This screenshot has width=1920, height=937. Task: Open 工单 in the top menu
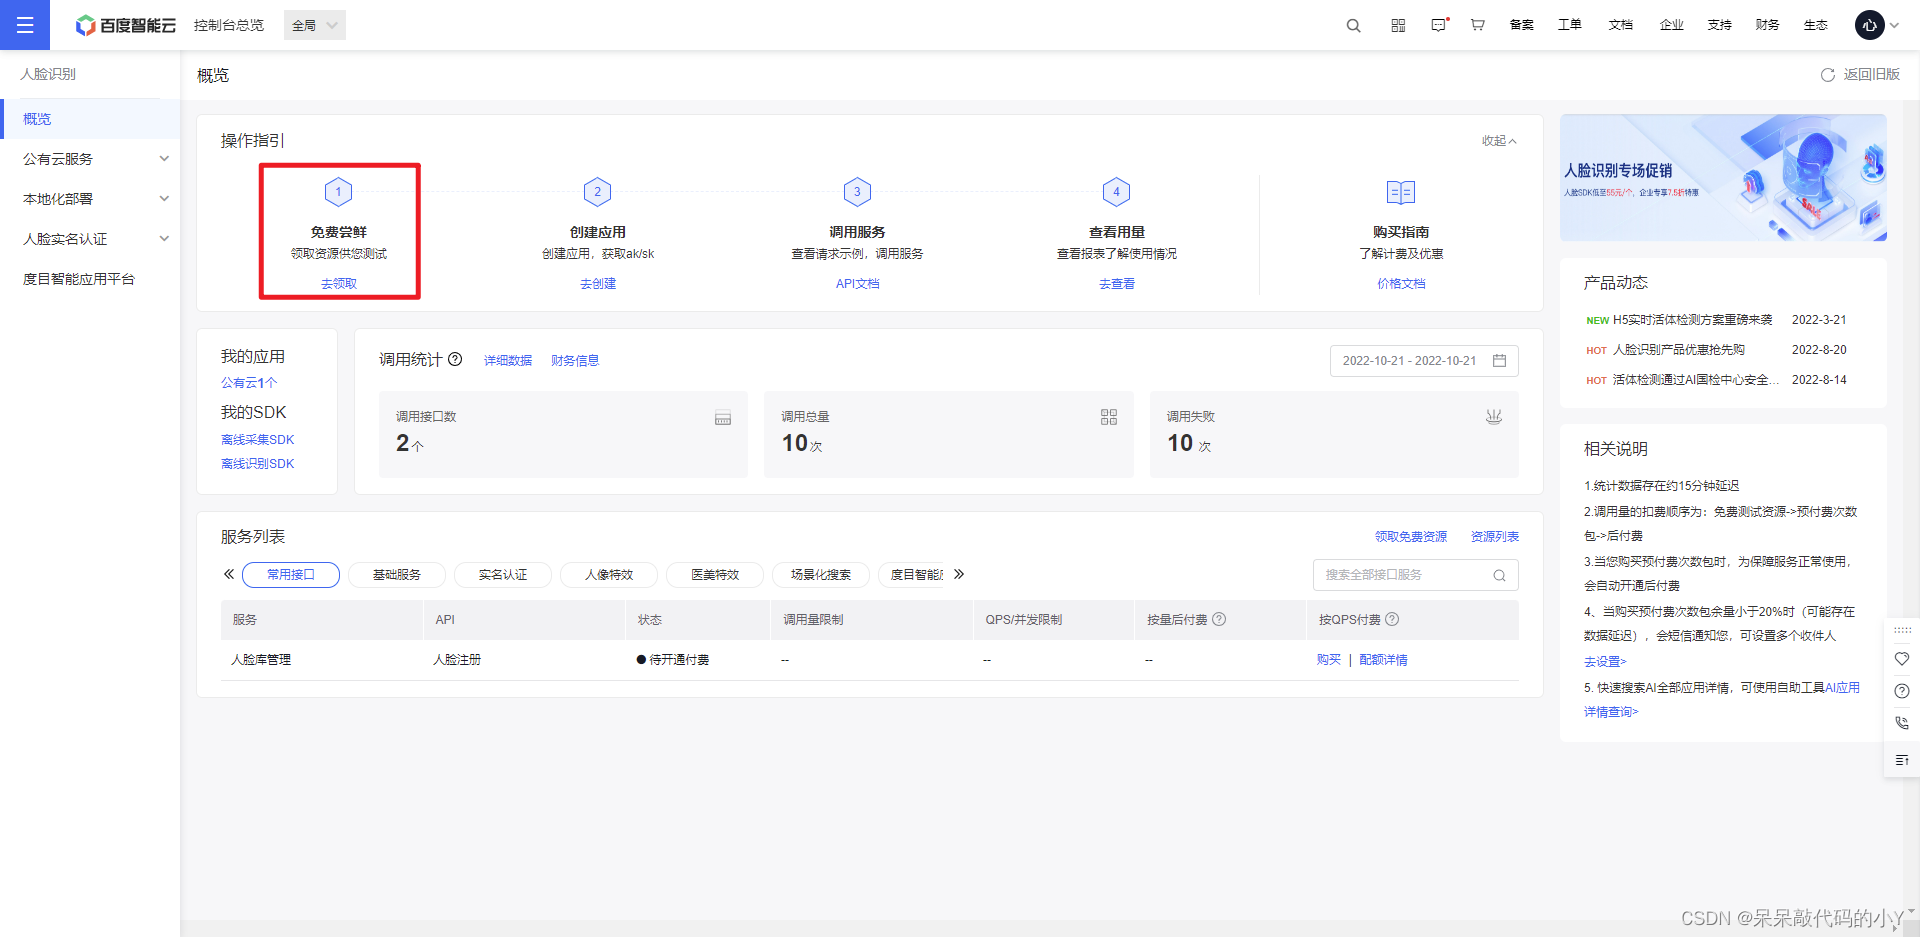tap(1570, 25)
